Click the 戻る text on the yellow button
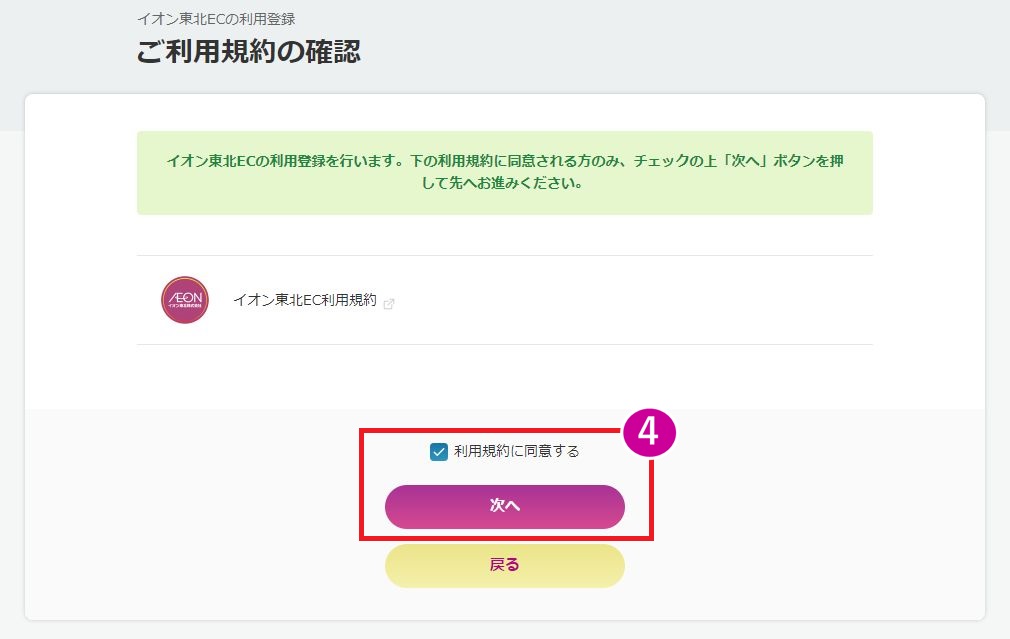 click(x=504, y=565)
